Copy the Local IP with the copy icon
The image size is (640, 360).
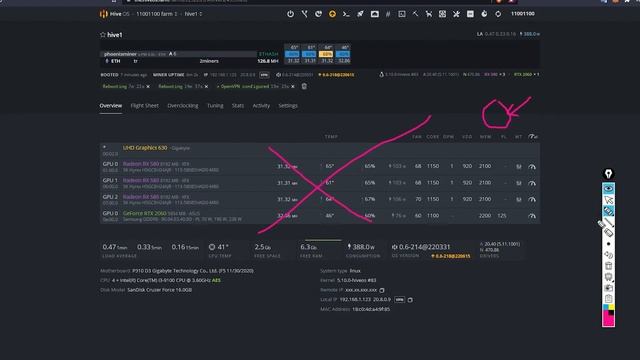click(410, 300)
